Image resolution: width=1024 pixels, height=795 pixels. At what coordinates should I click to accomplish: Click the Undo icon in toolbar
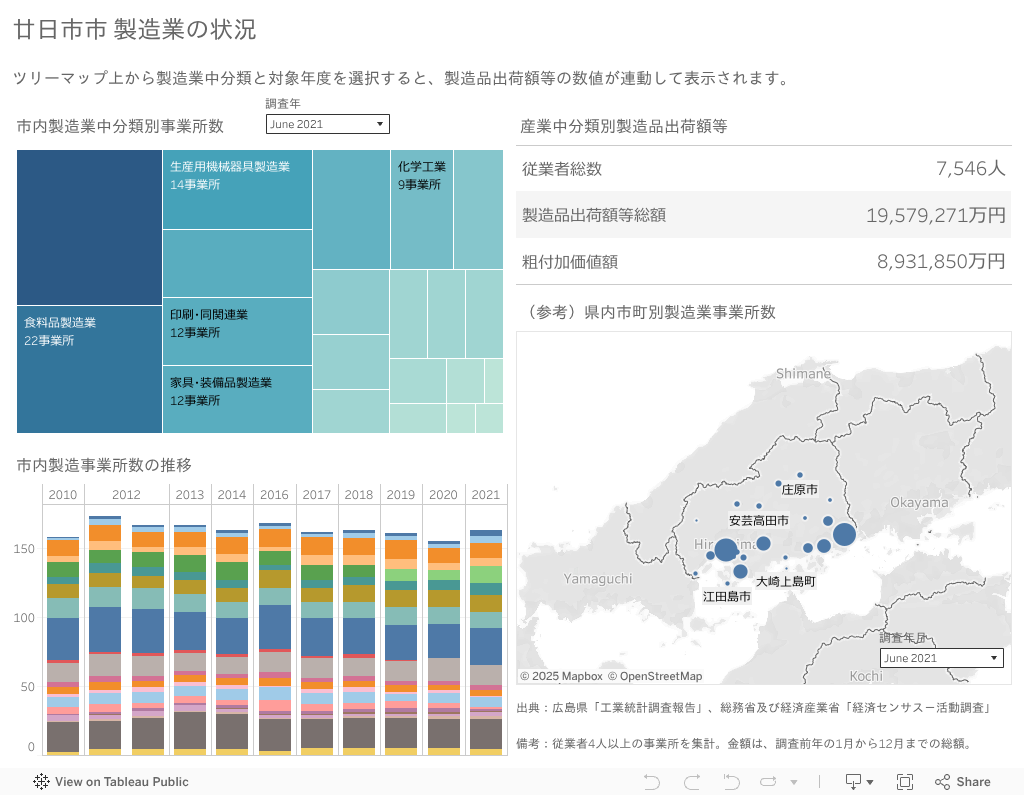coord(652,782)
